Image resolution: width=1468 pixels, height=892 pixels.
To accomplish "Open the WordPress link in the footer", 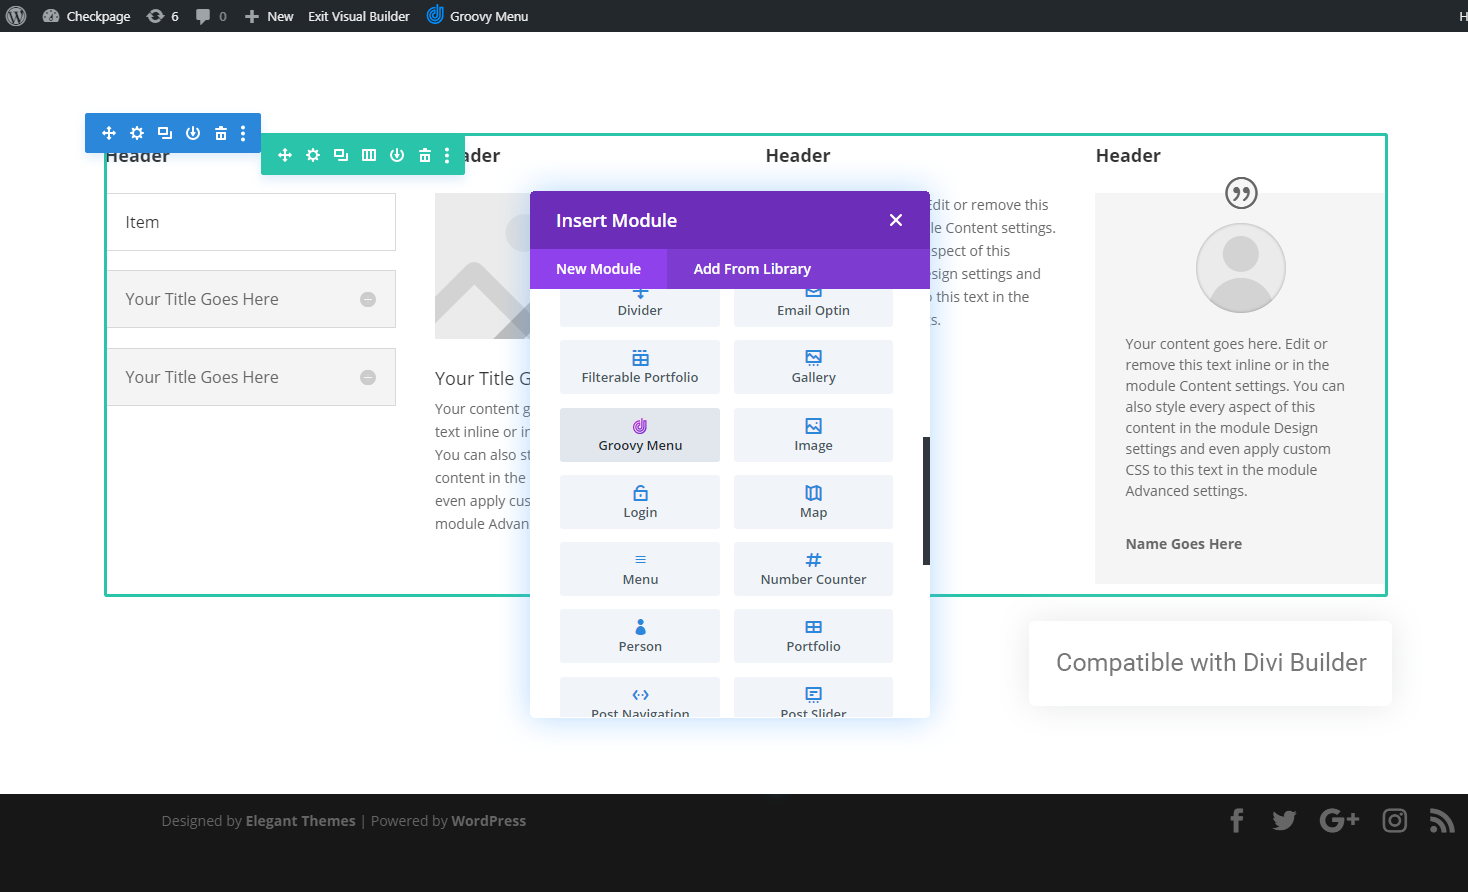I will [x=489, y=820].
